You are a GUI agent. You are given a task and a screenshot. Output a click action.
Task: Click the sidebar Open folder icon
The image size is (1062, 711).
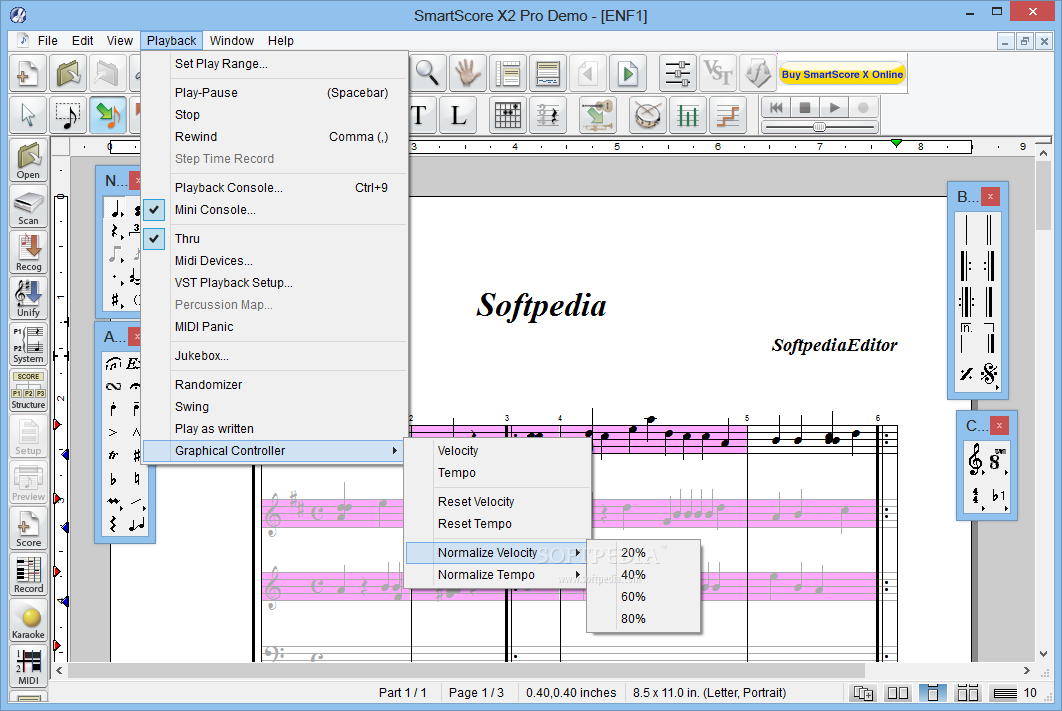(28, 162)
